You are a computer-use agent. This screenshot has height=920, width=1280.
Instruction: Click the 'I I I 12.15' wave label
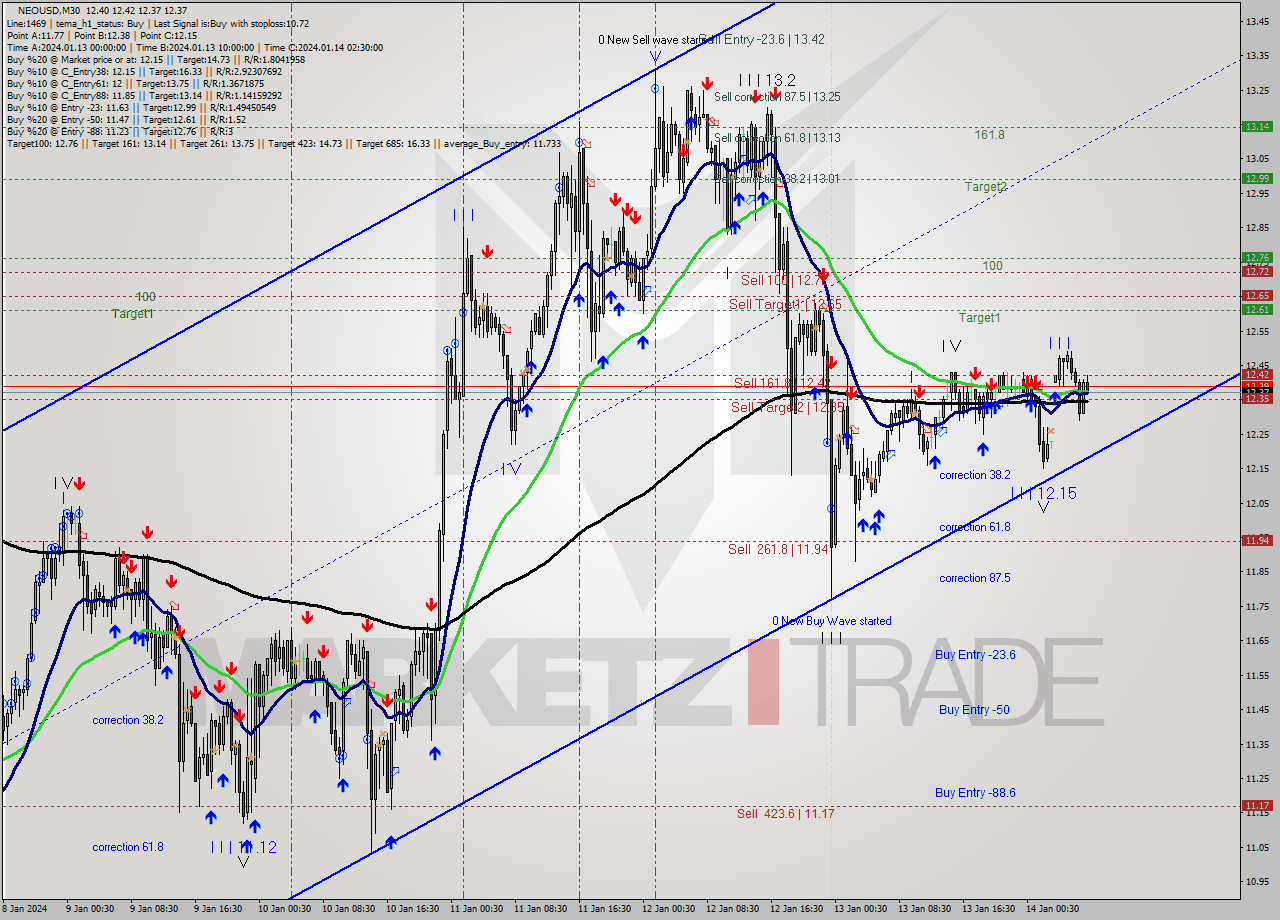(x=1043, y=494)
